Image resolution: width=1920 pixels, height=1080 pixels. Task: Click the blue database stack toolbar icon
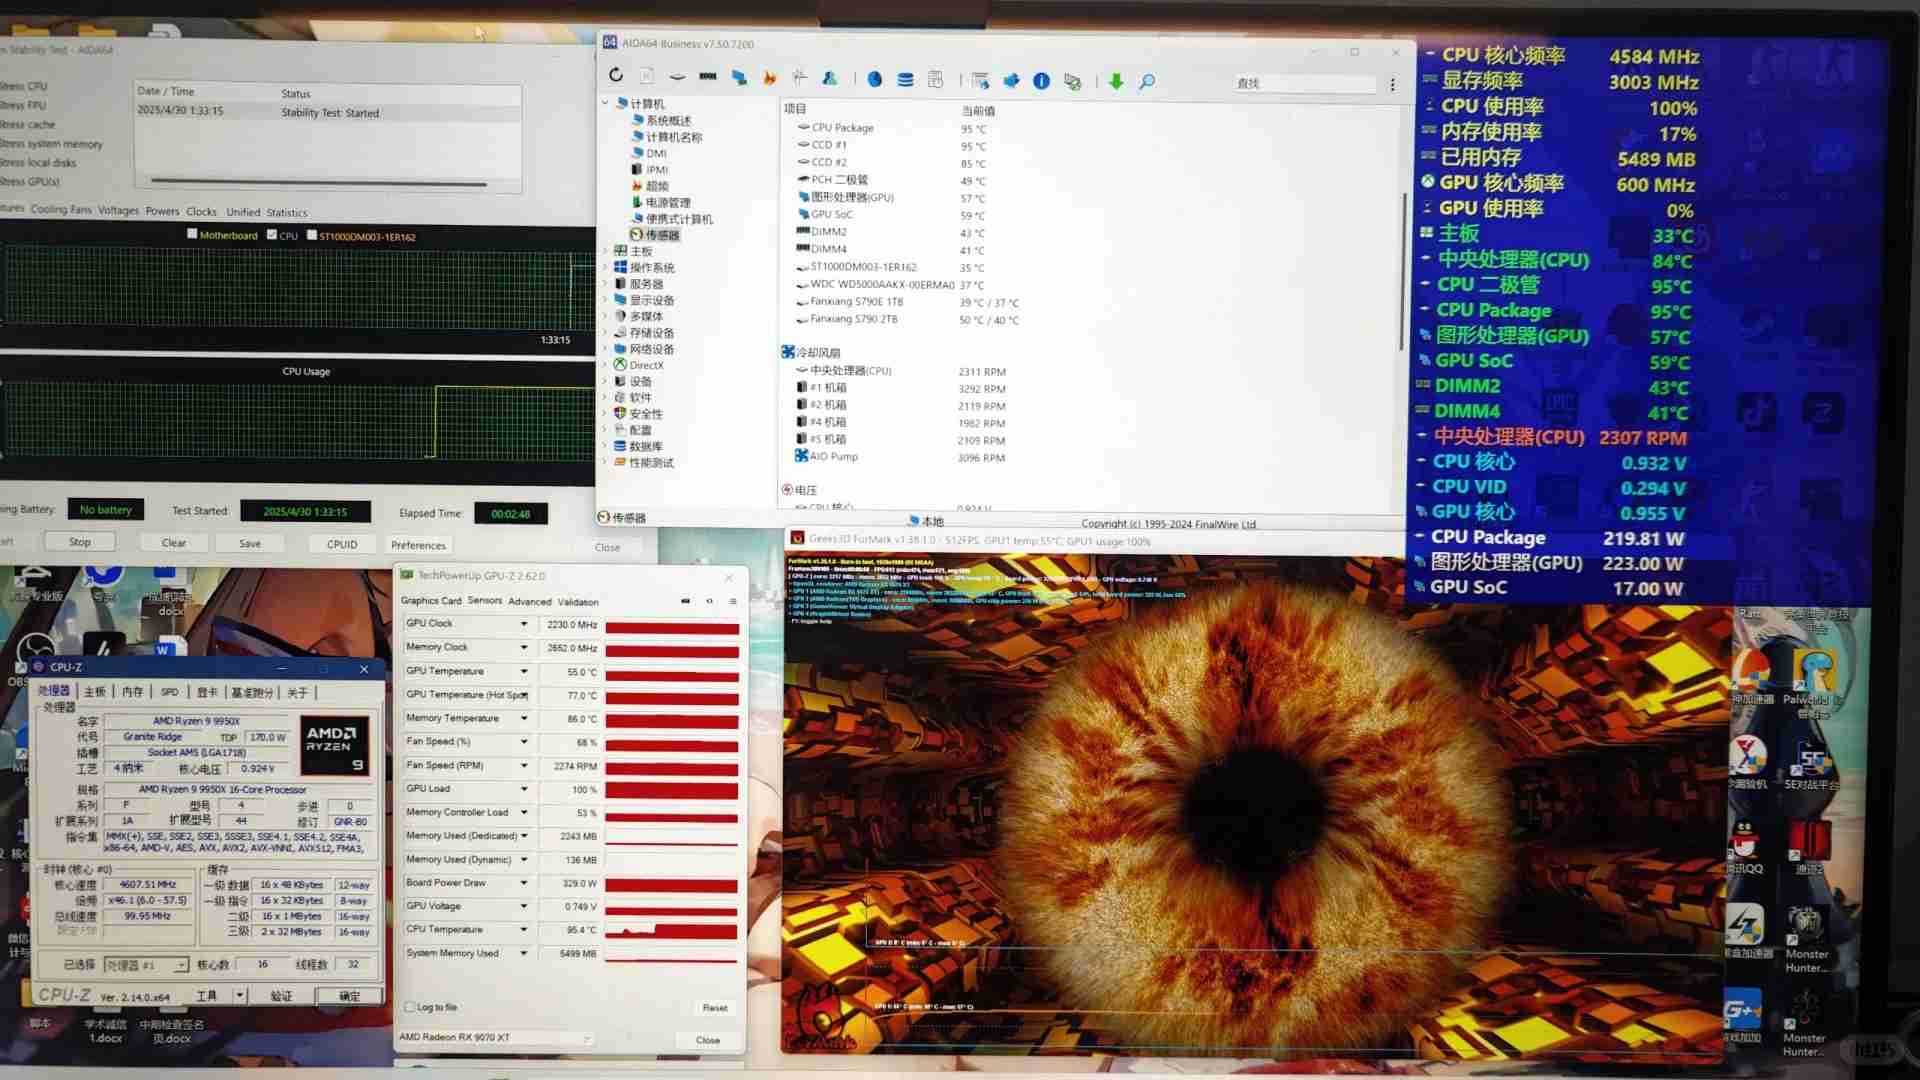coord(905,80)
